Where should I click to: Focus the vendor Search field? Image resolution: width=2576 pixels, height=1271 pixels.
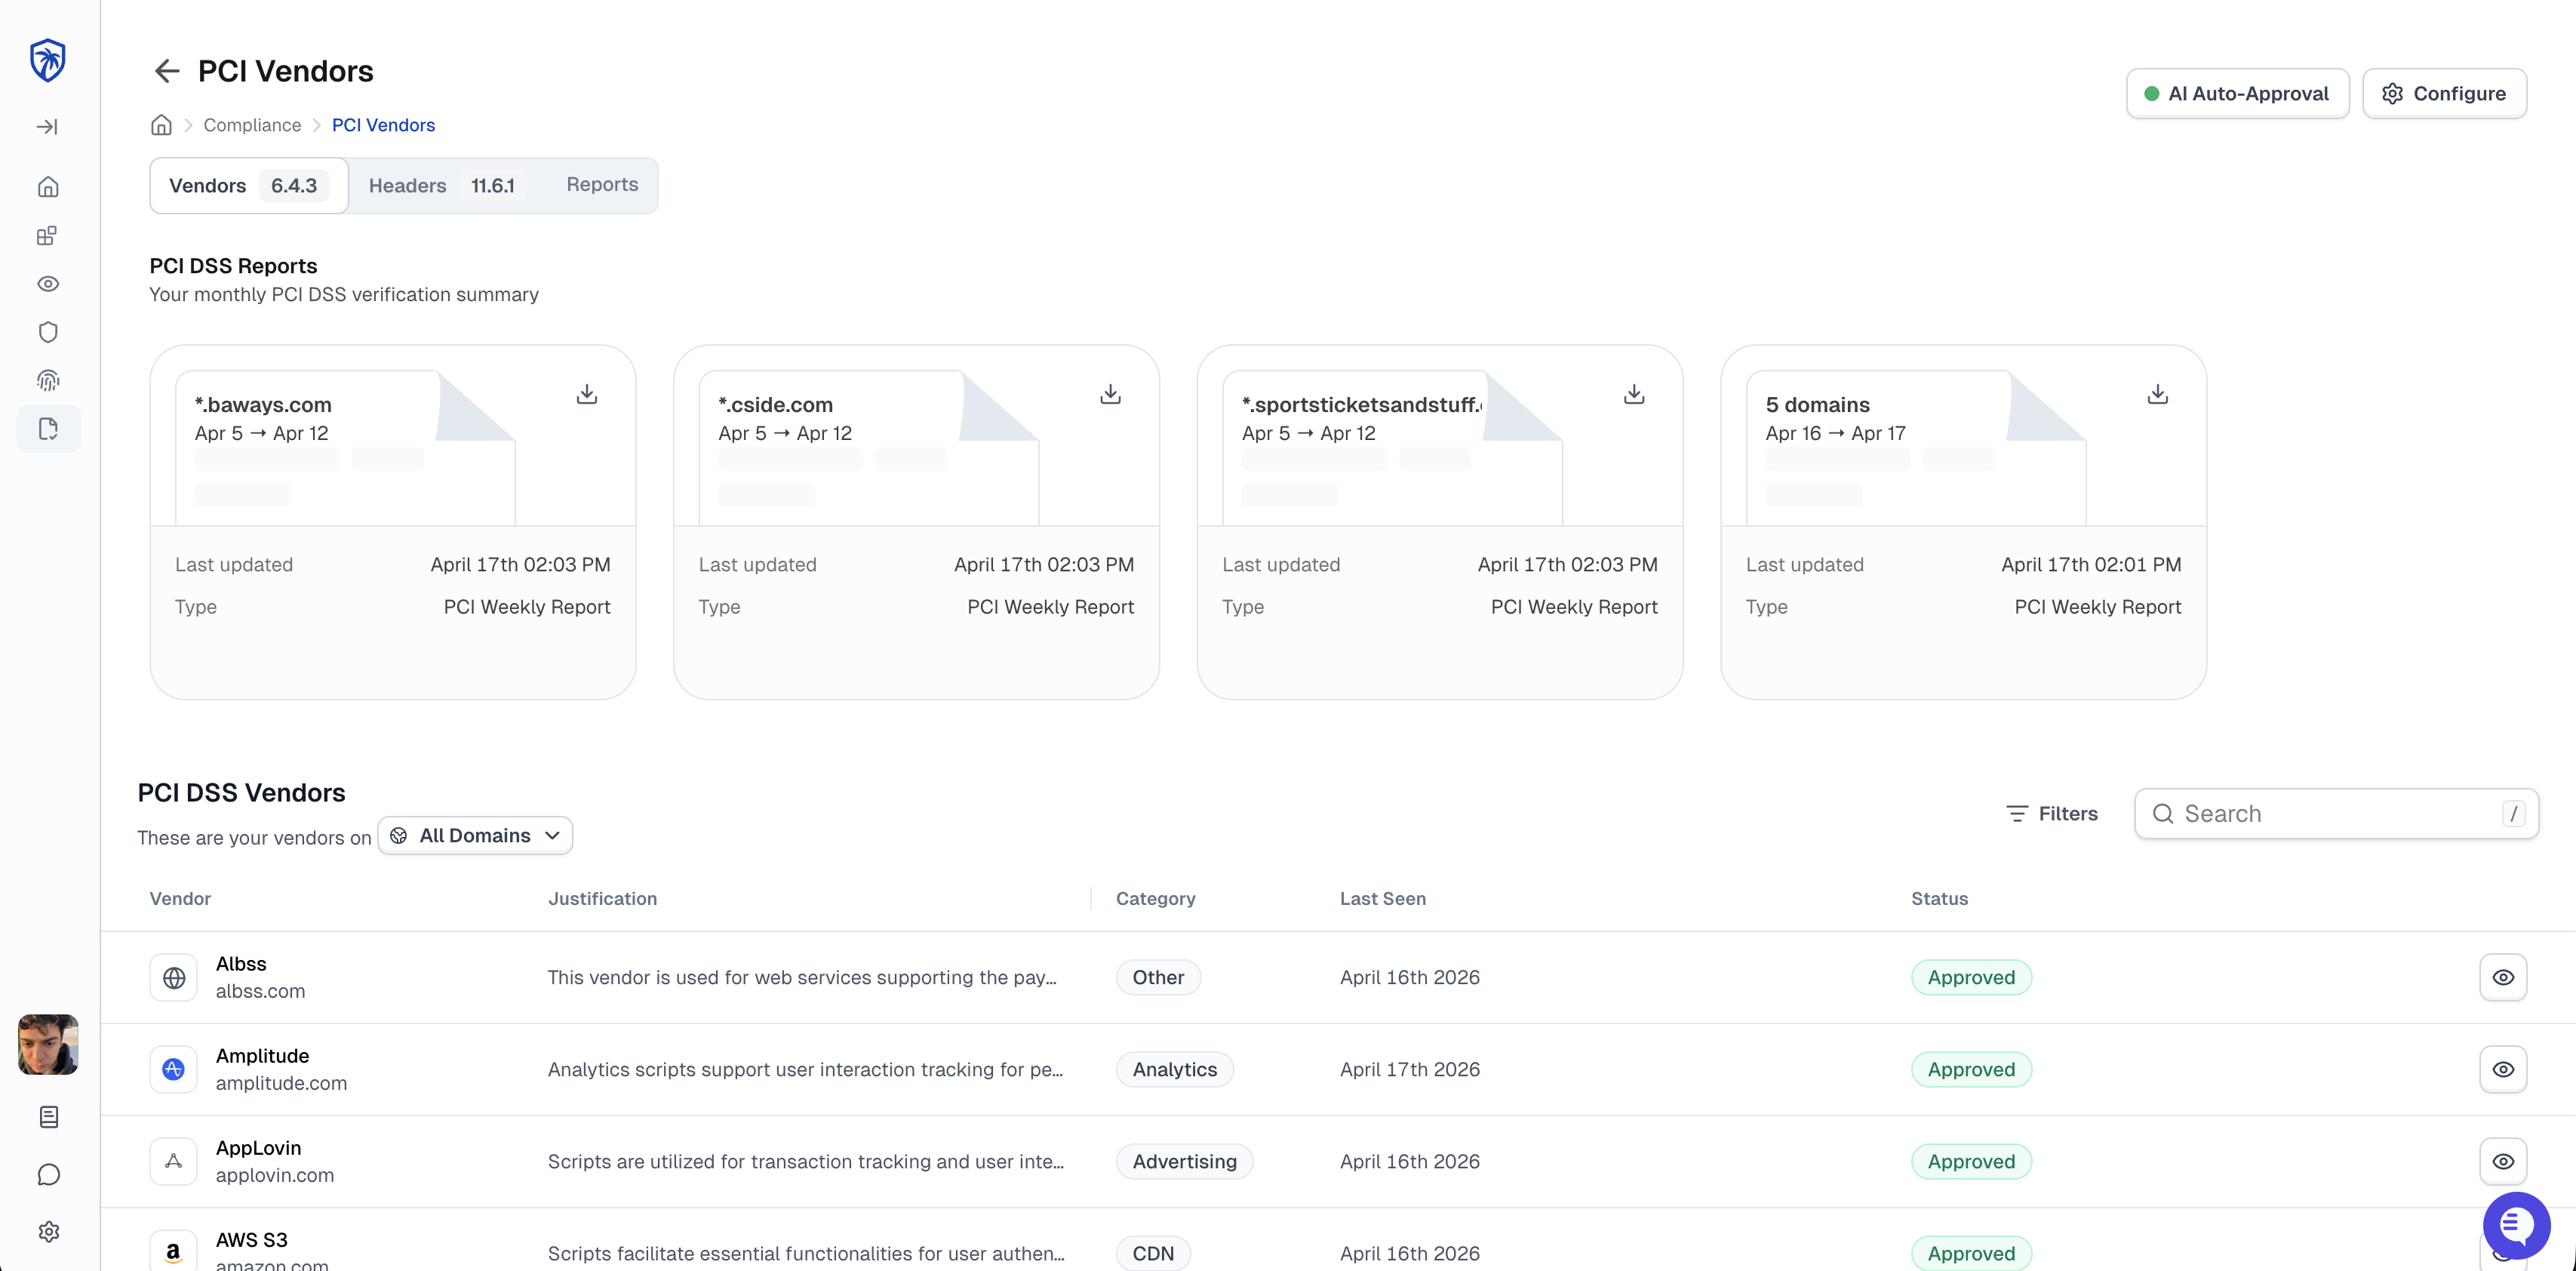(2336, 814)
